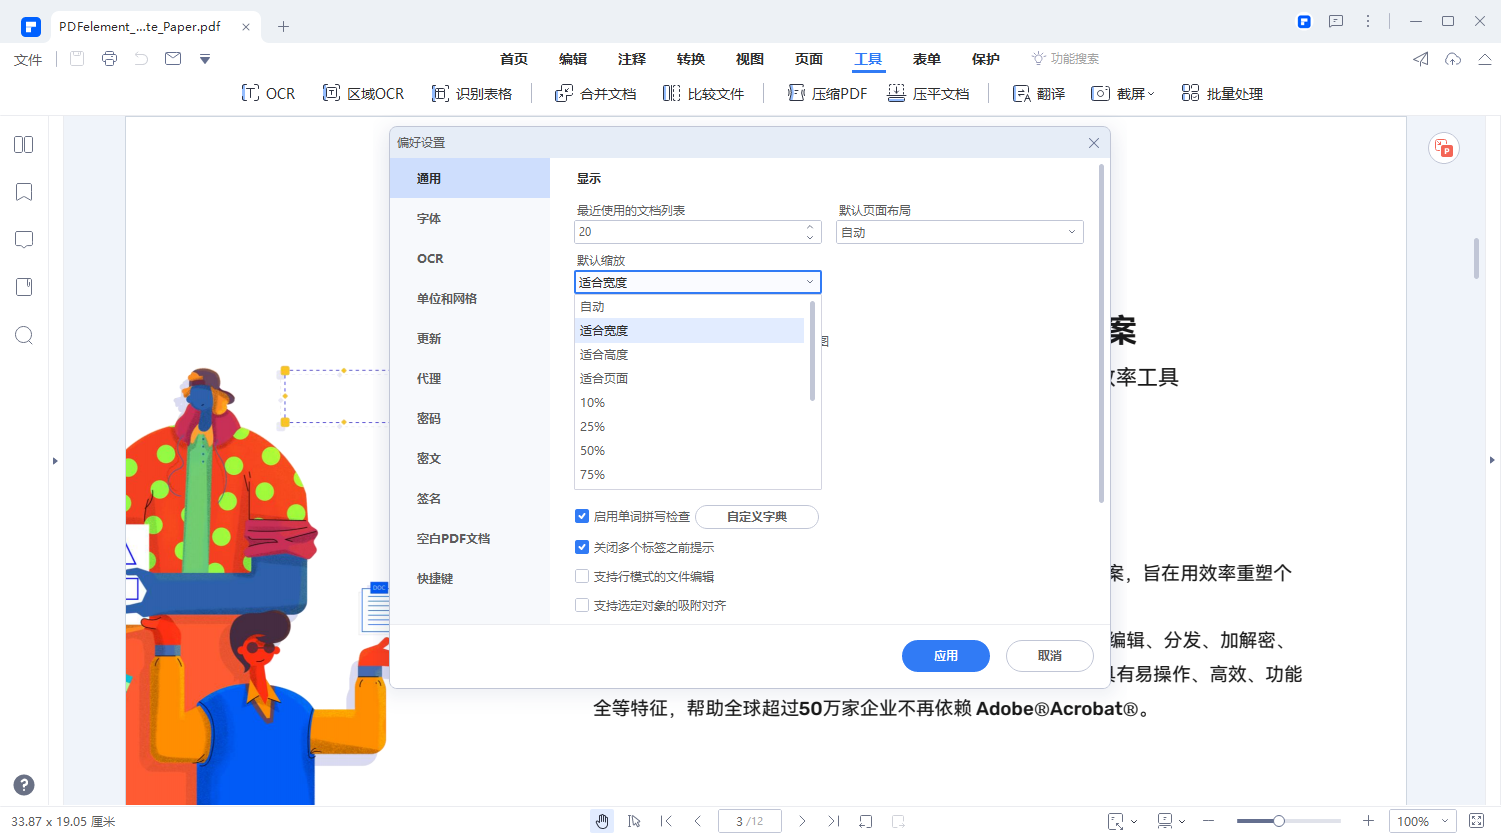Open the search panel in the left sidebar
This screenshot has height=836, width=1501.
(23, 335)
